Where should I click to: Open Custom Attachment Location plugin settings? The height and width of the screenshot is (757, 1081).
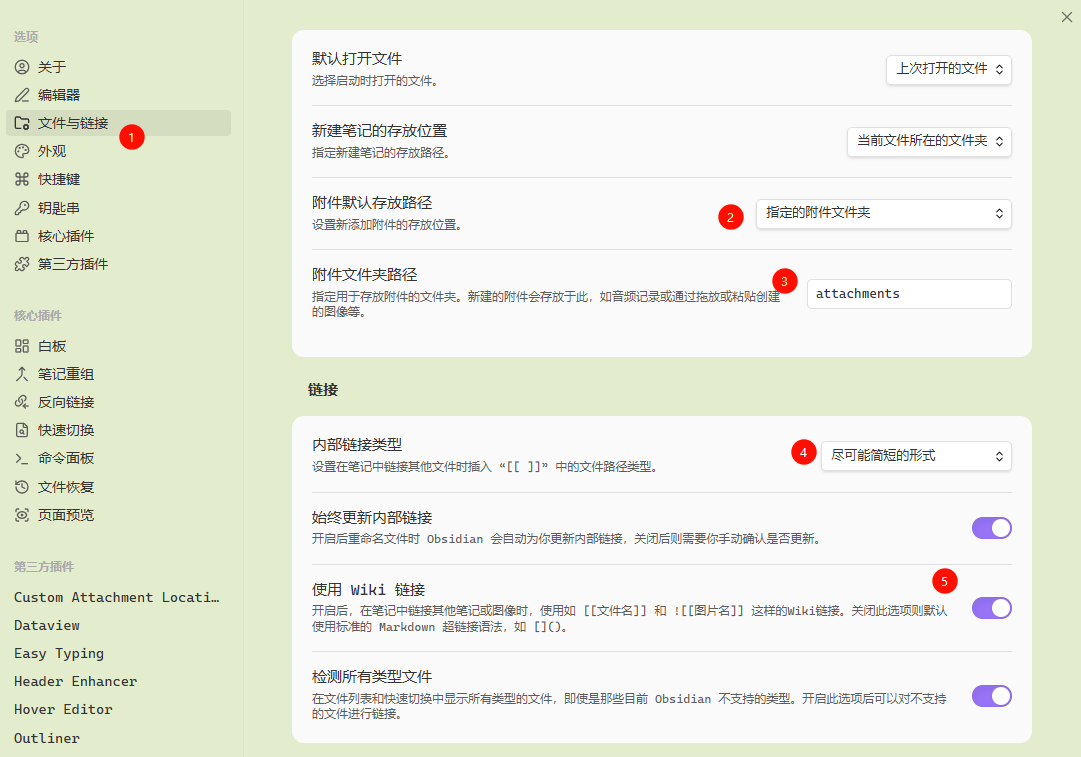pyautogui.click(x=118, y=597)
